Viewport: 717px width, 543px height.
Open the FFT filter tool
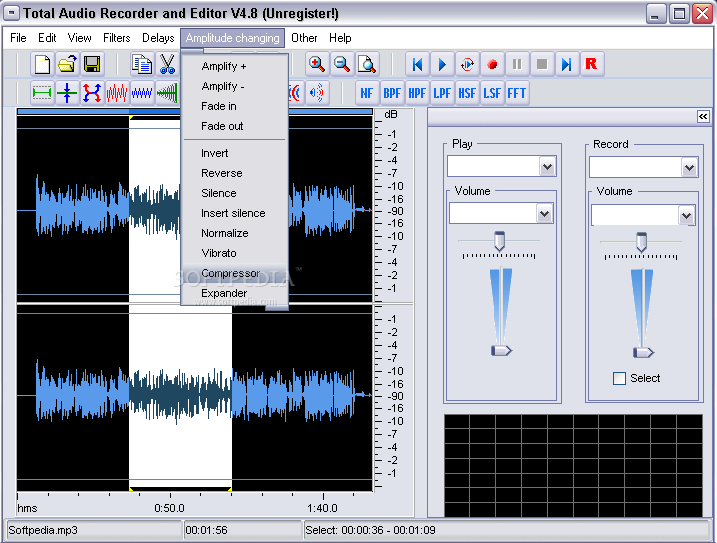(x=517, y=93)
